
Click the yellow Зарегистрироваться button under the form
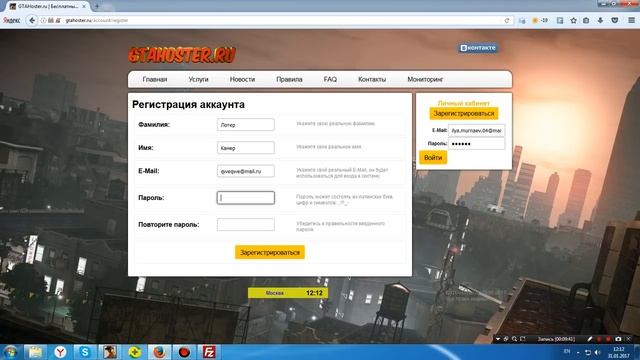tap(270, 252)
